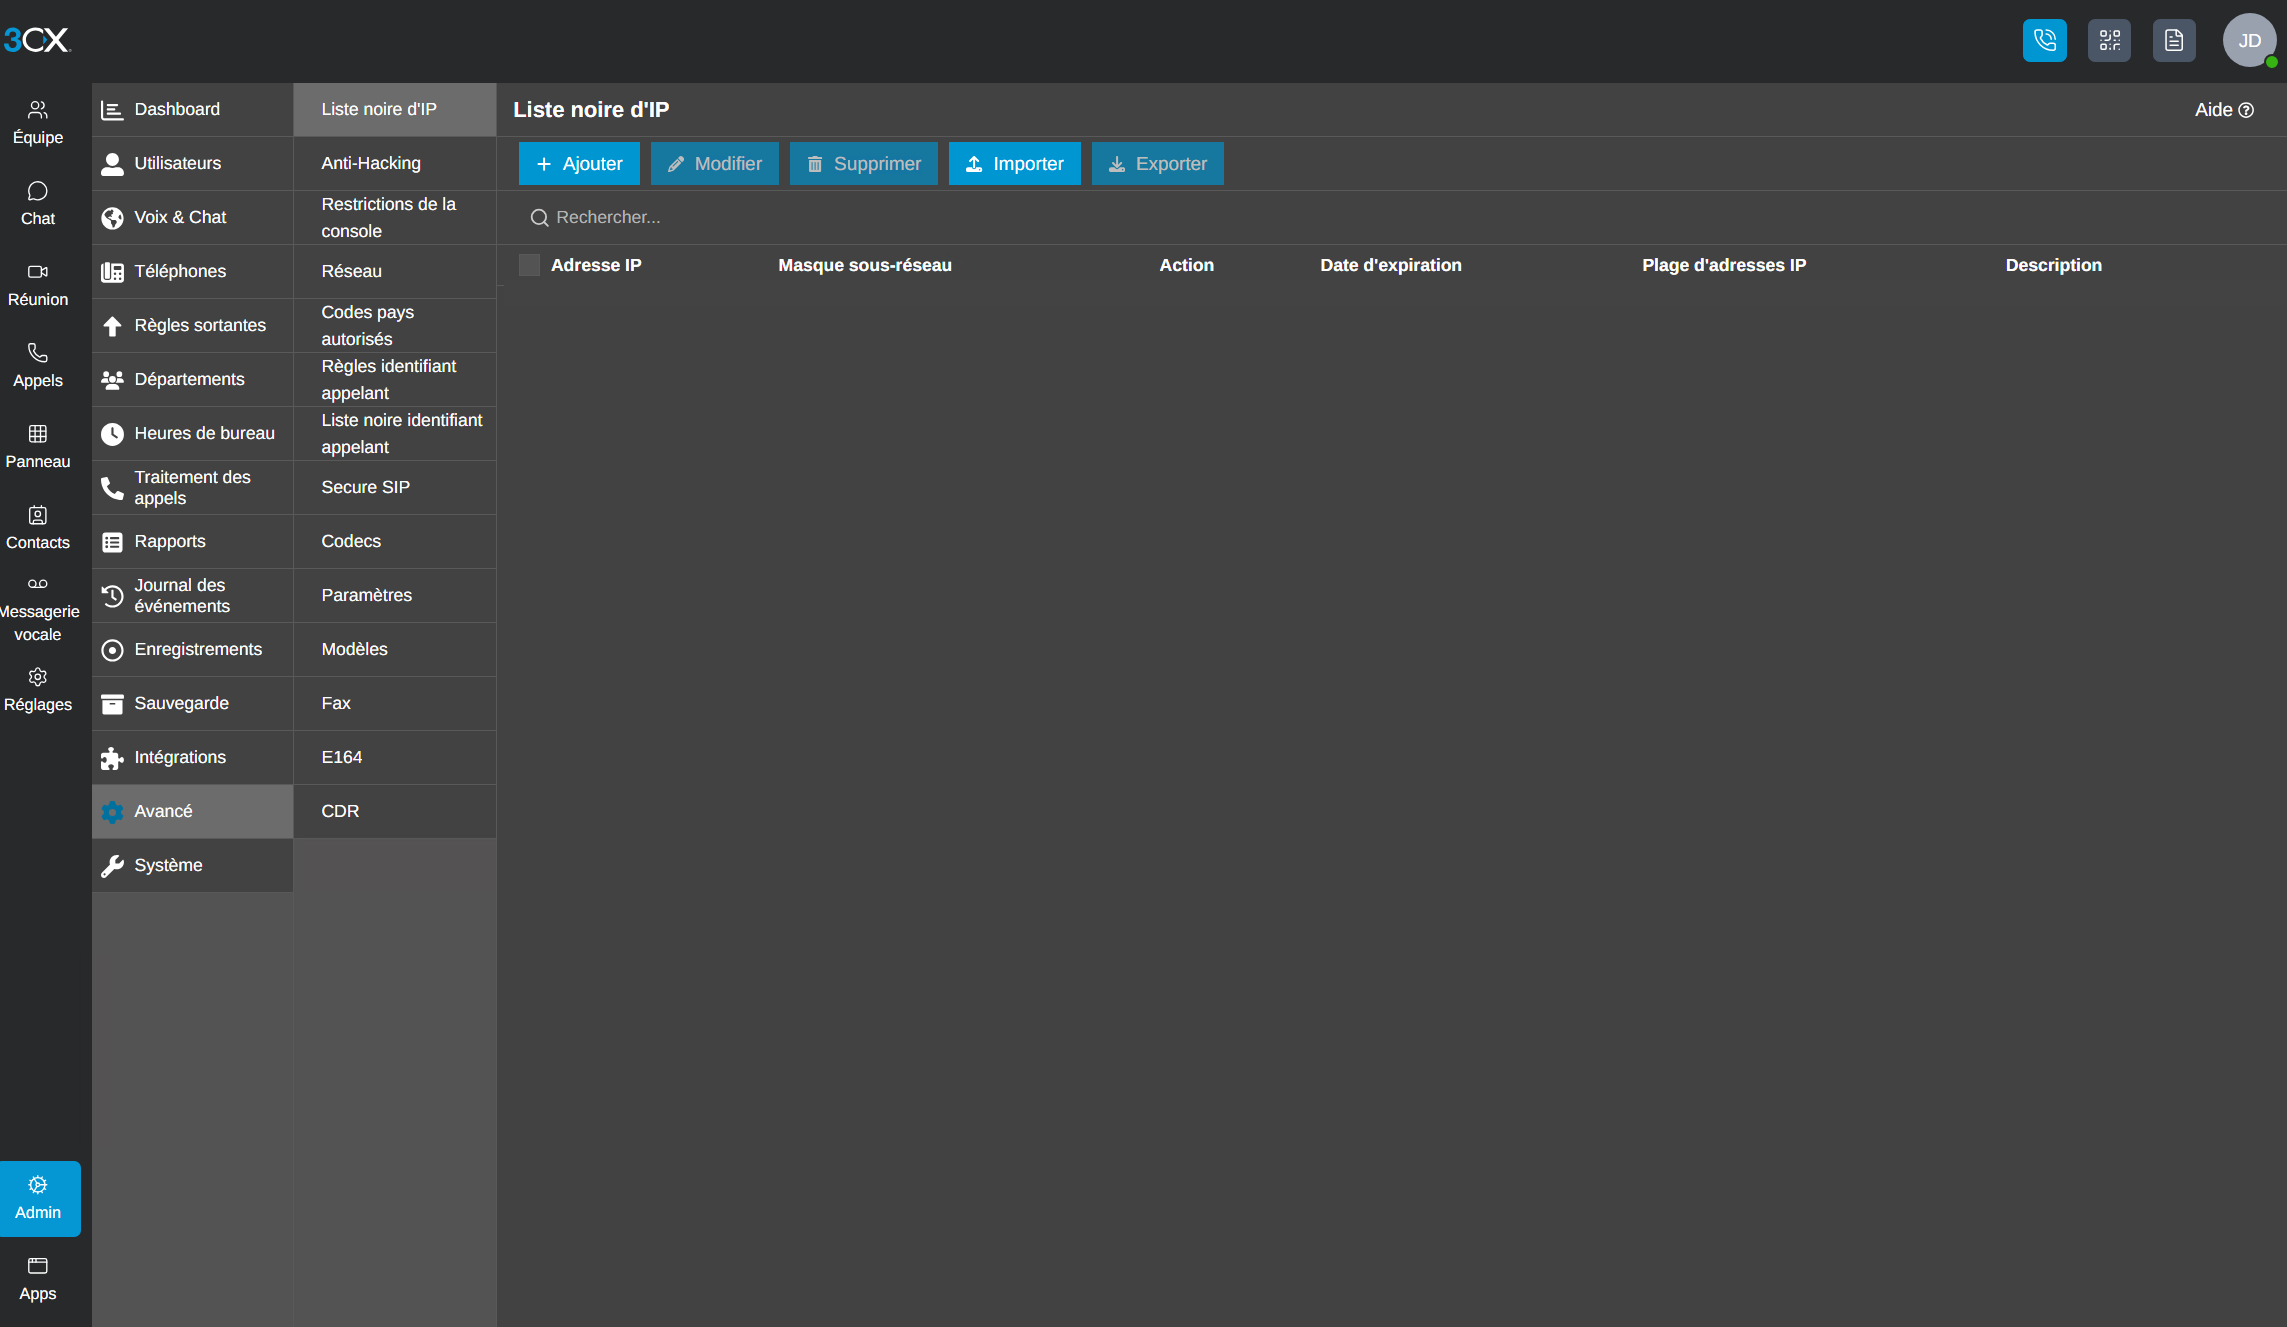Open Traitement des appels
This screenshot has width=2287, height=1327.
[x=193, y=488]
